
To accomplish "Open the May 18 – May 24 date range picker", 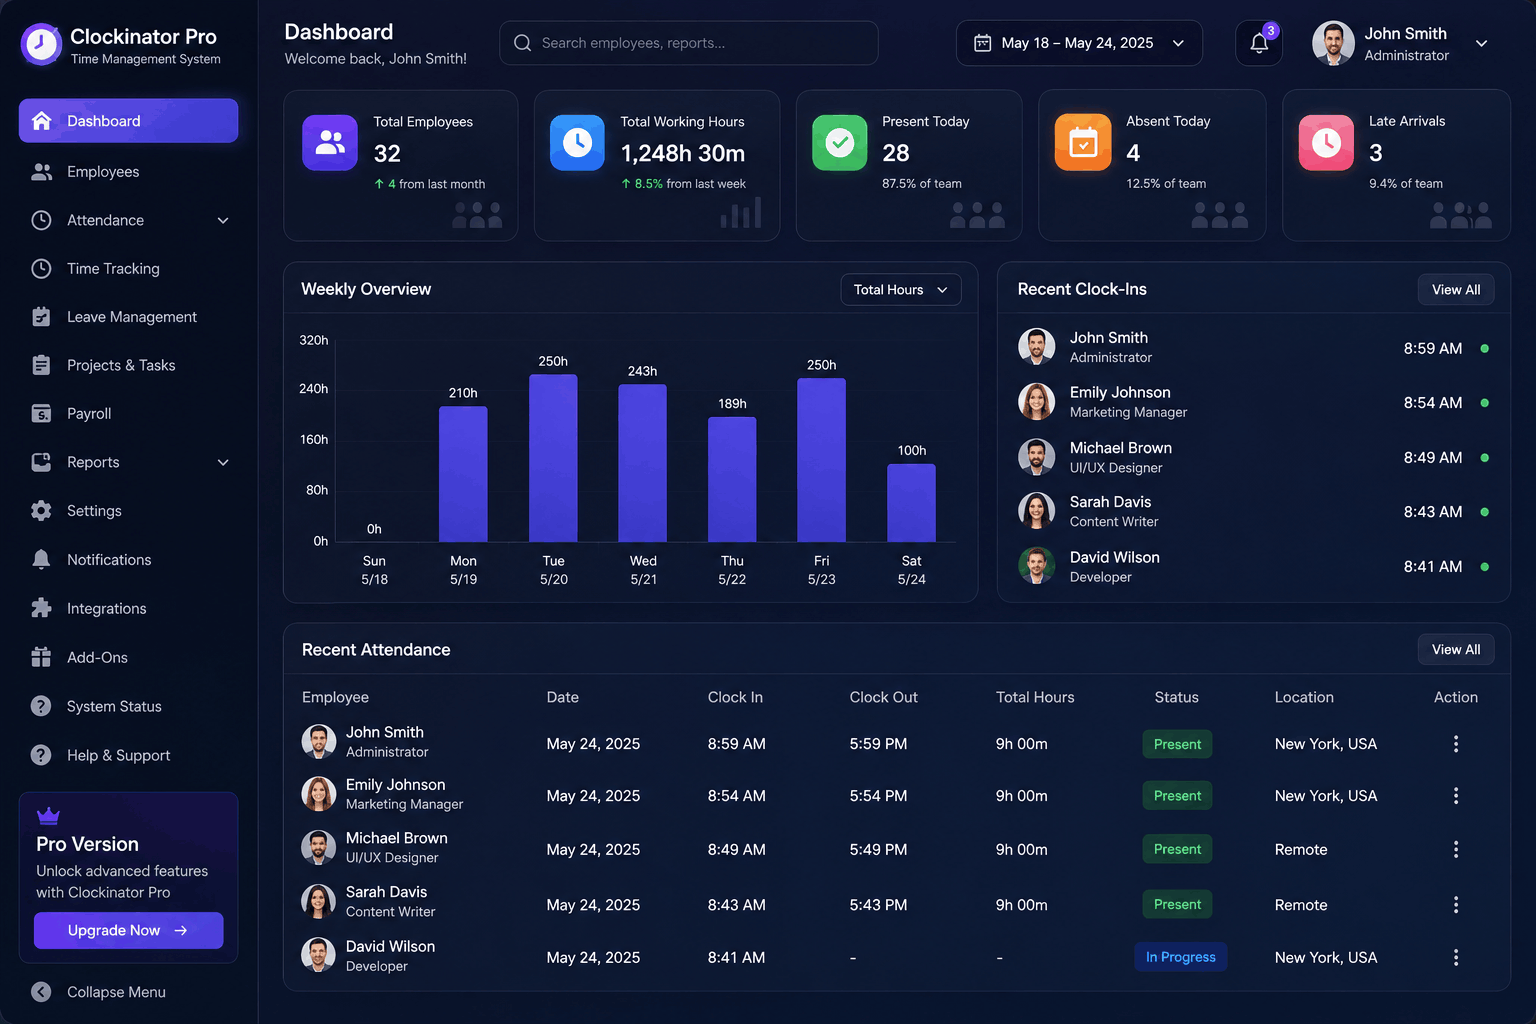I will [1079, 43].
